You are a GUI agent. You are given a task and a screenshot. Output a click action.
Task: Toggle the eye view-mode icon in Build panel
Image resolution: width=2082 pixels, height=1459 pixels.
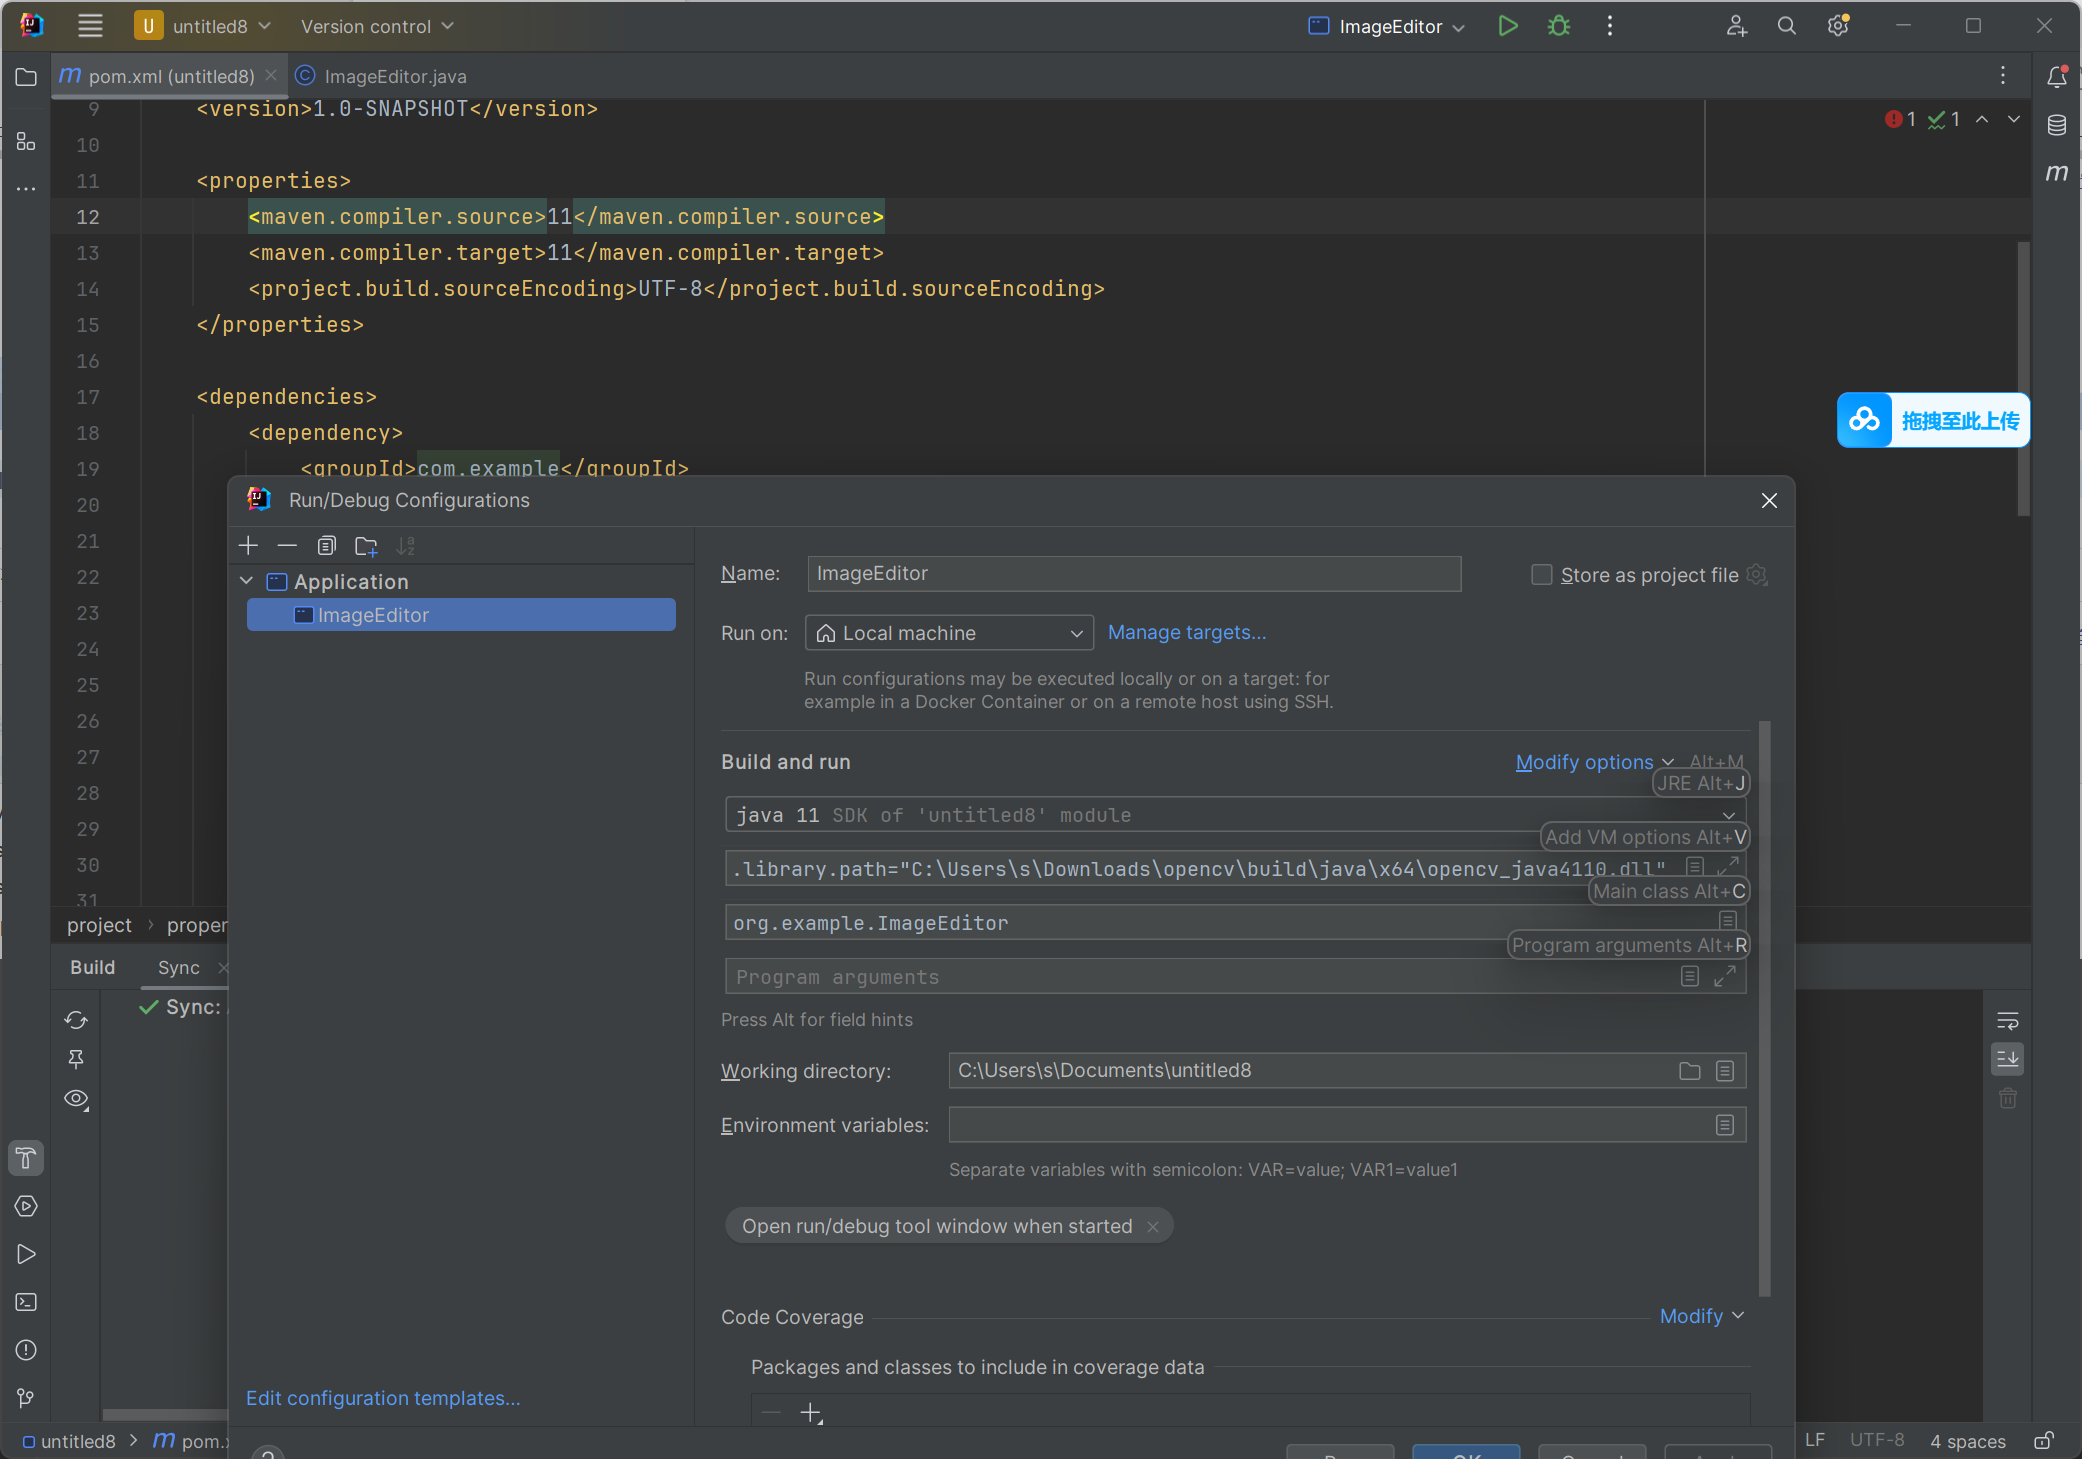(x=77, y=1099)
